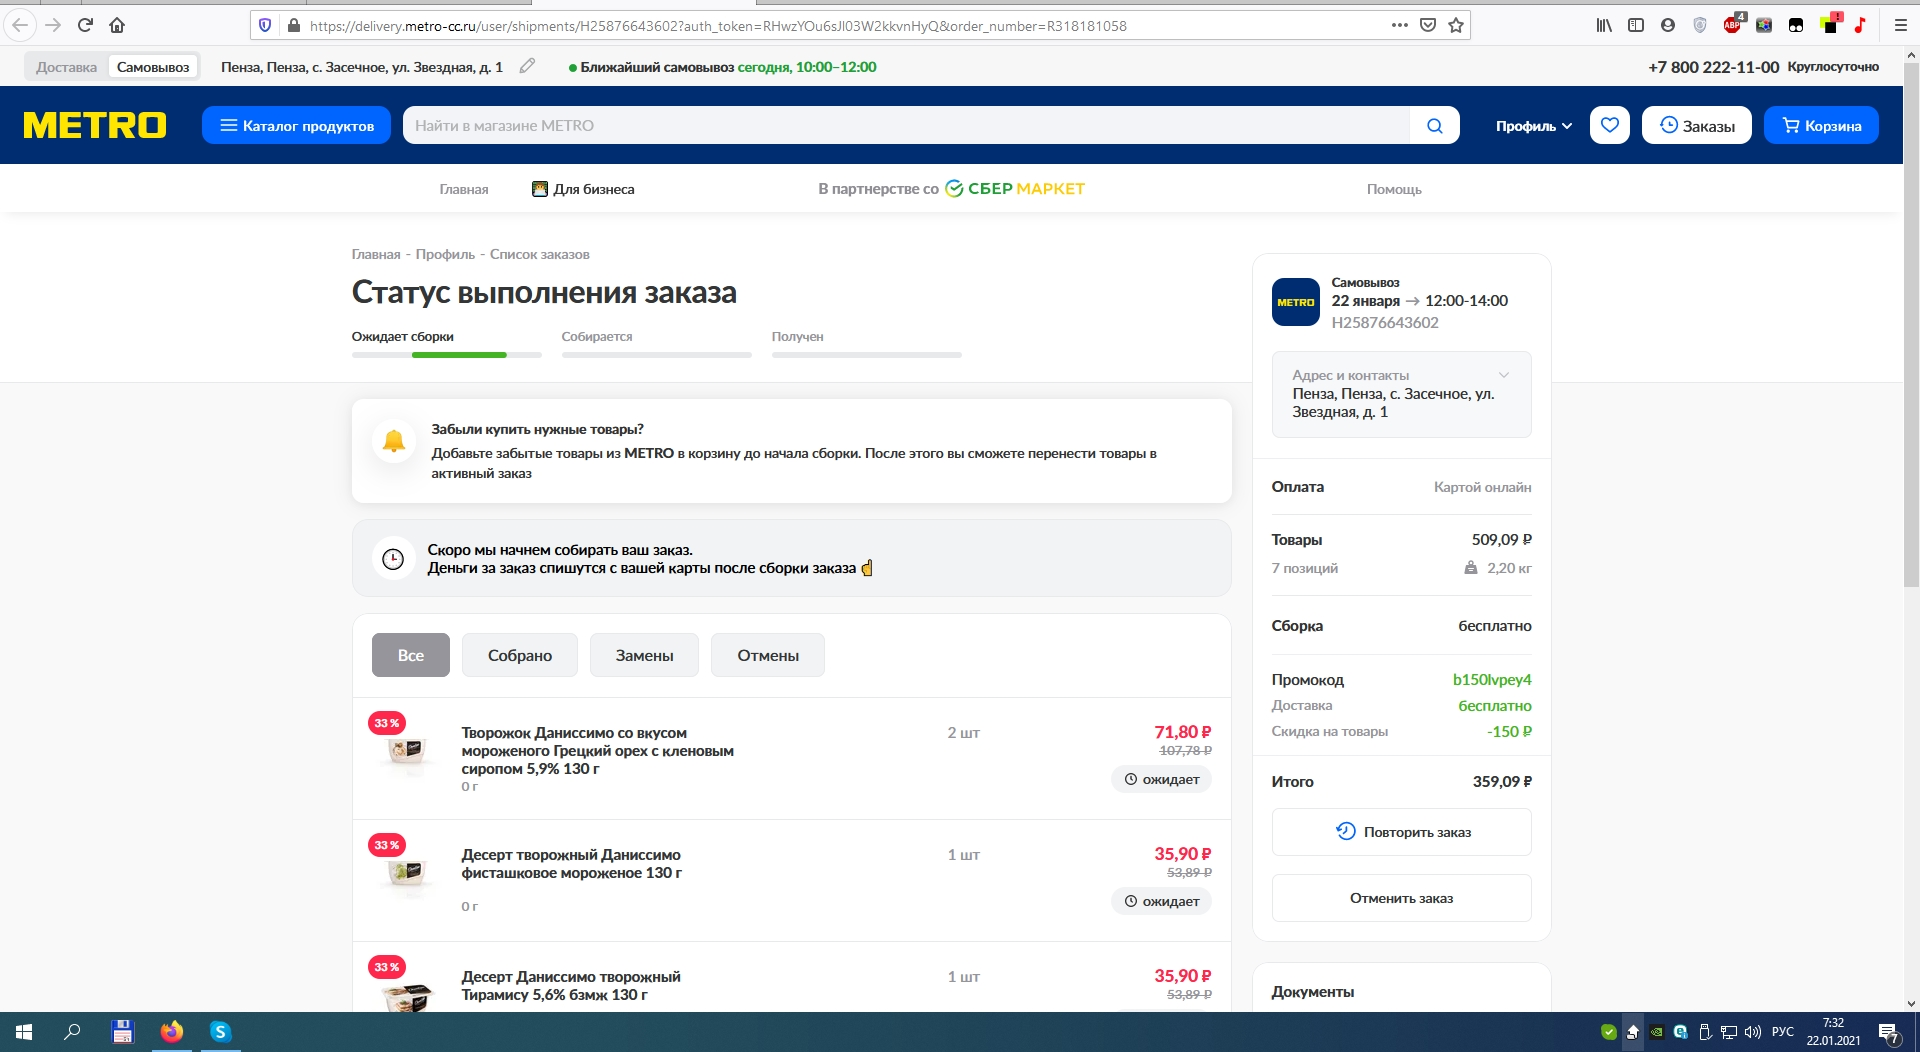Open Творожок Даниссимо product thumbnail
Screen dimensions: 1920x1052
click(407, 750)
